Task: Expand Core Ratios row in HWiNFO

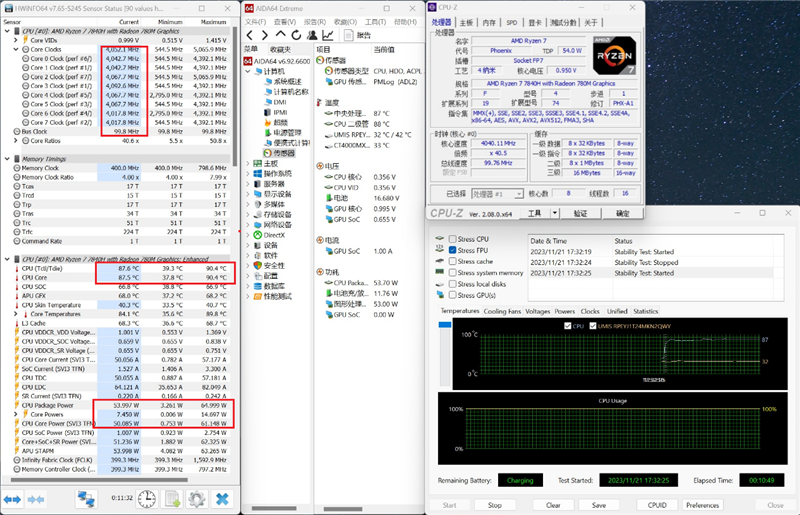Action: pyautogui.click(x=16, y=141)
